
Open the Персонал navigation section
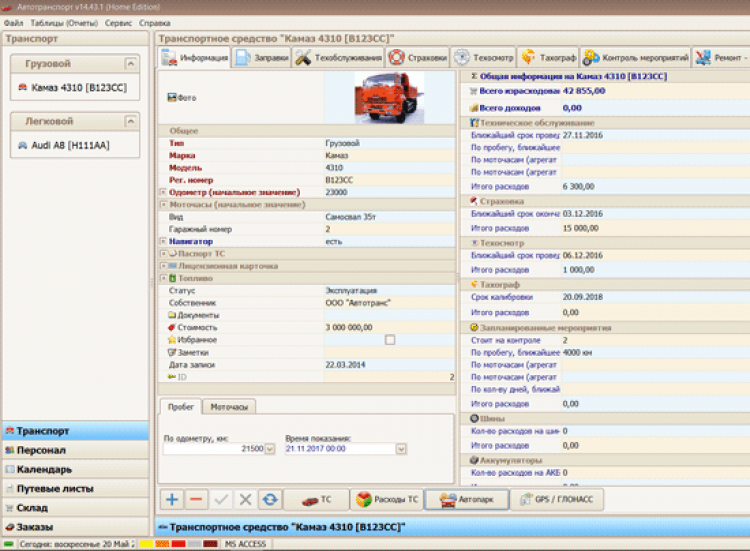[76, 450]
